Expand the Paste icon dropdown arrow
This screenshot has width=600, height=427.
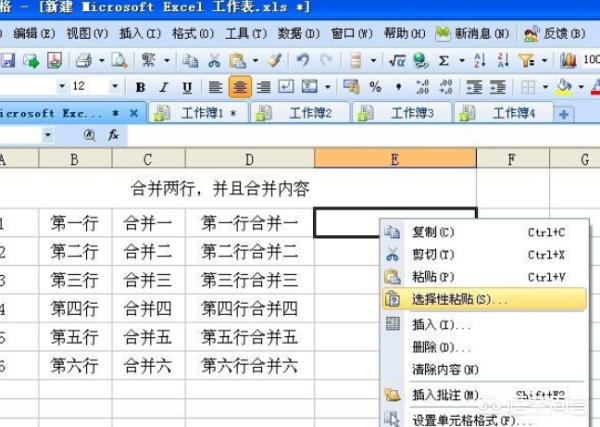coord(255,60)
